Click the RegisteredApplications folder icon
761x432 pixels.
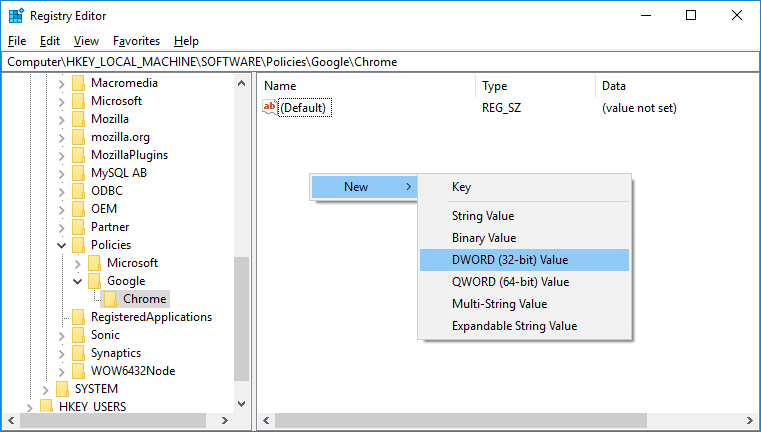79,317
